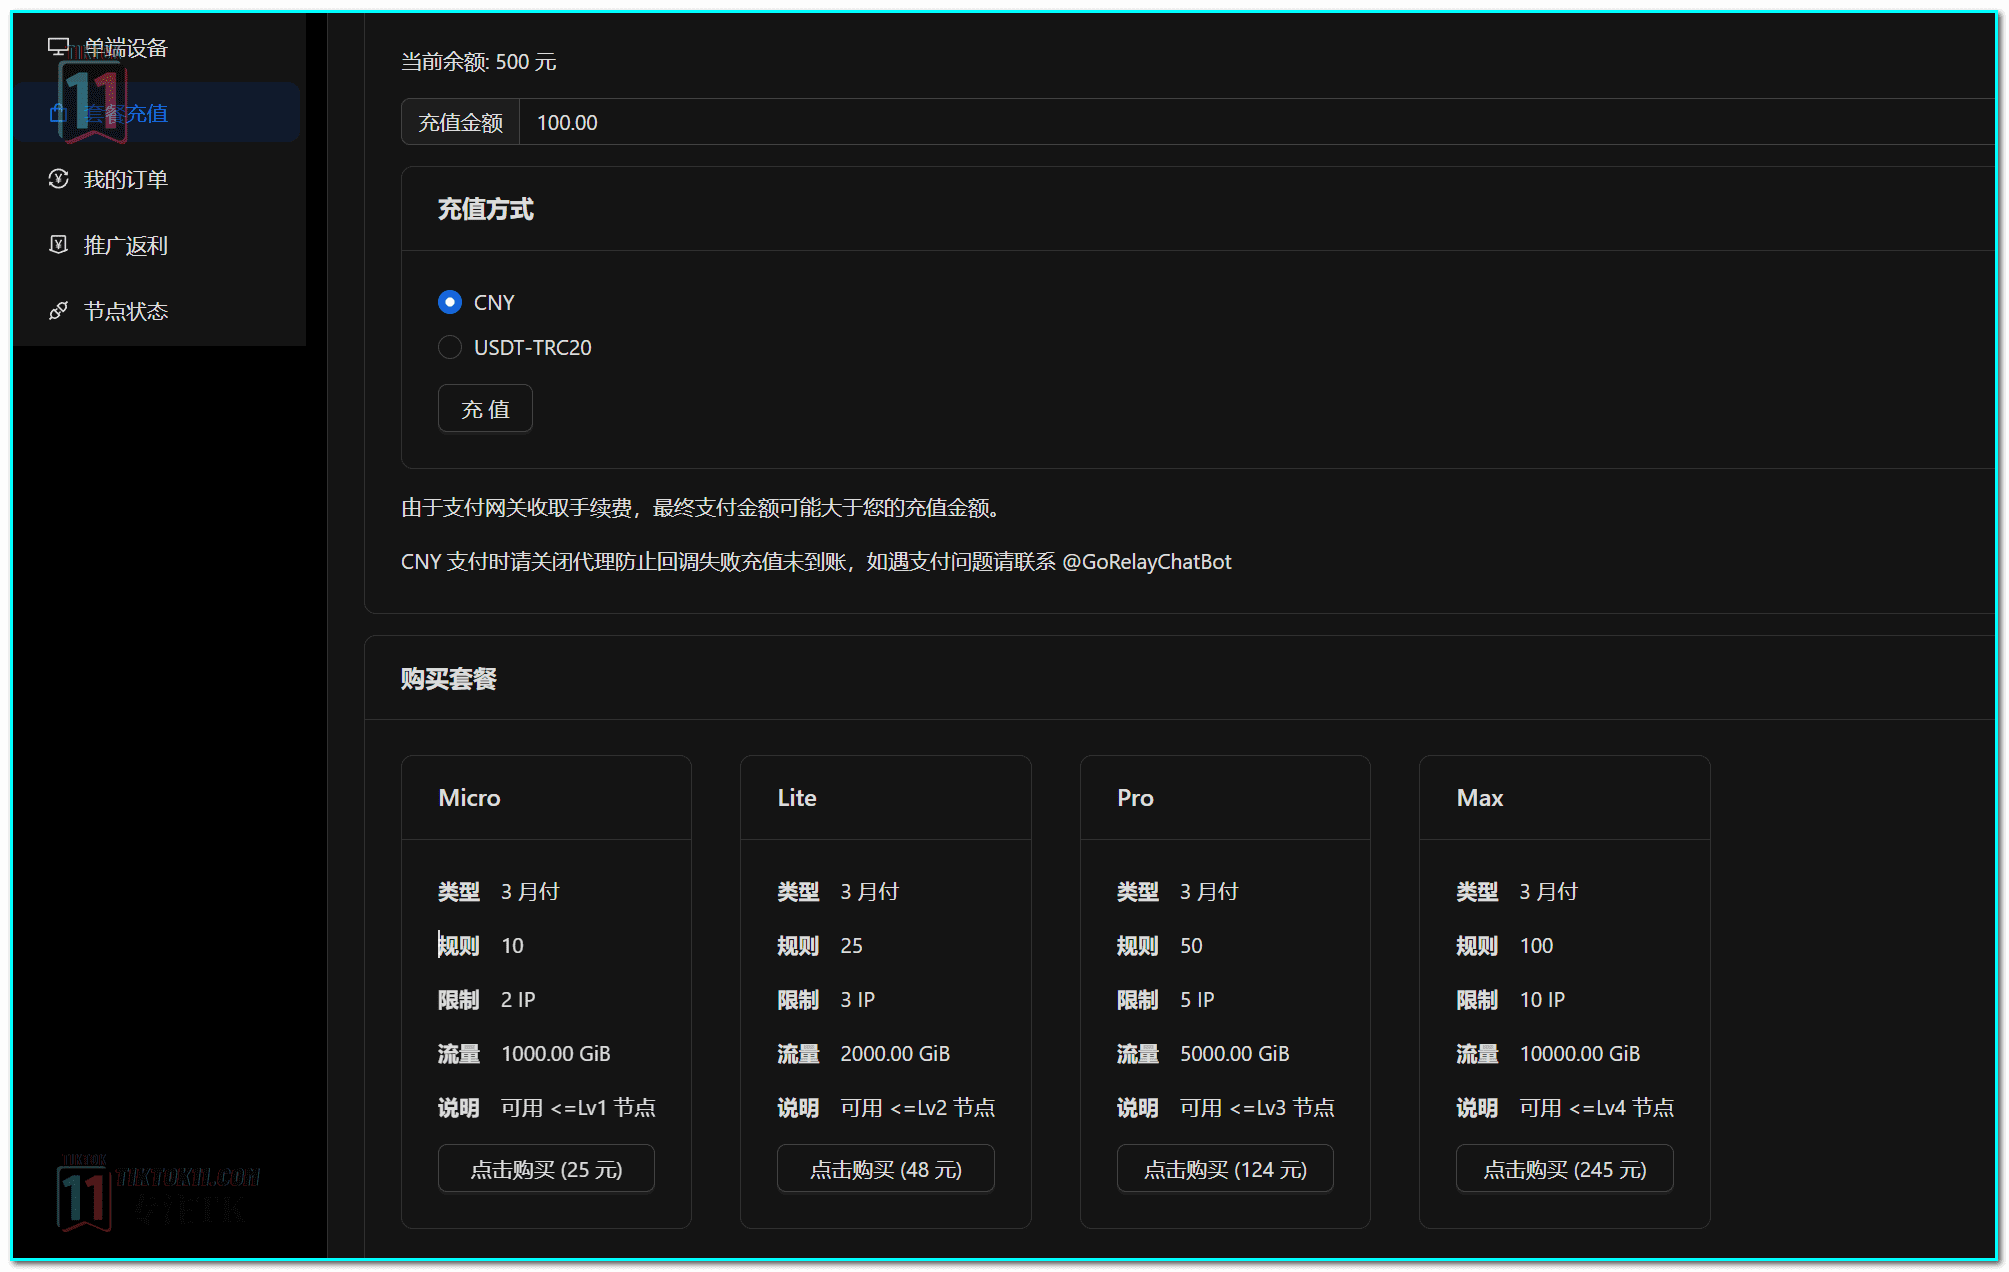The height and width of the screenshot is (1272, 2009).
Task: Click the monitor icon beside 单端设备
Action: pyautogui.click(x=59, y=47)
